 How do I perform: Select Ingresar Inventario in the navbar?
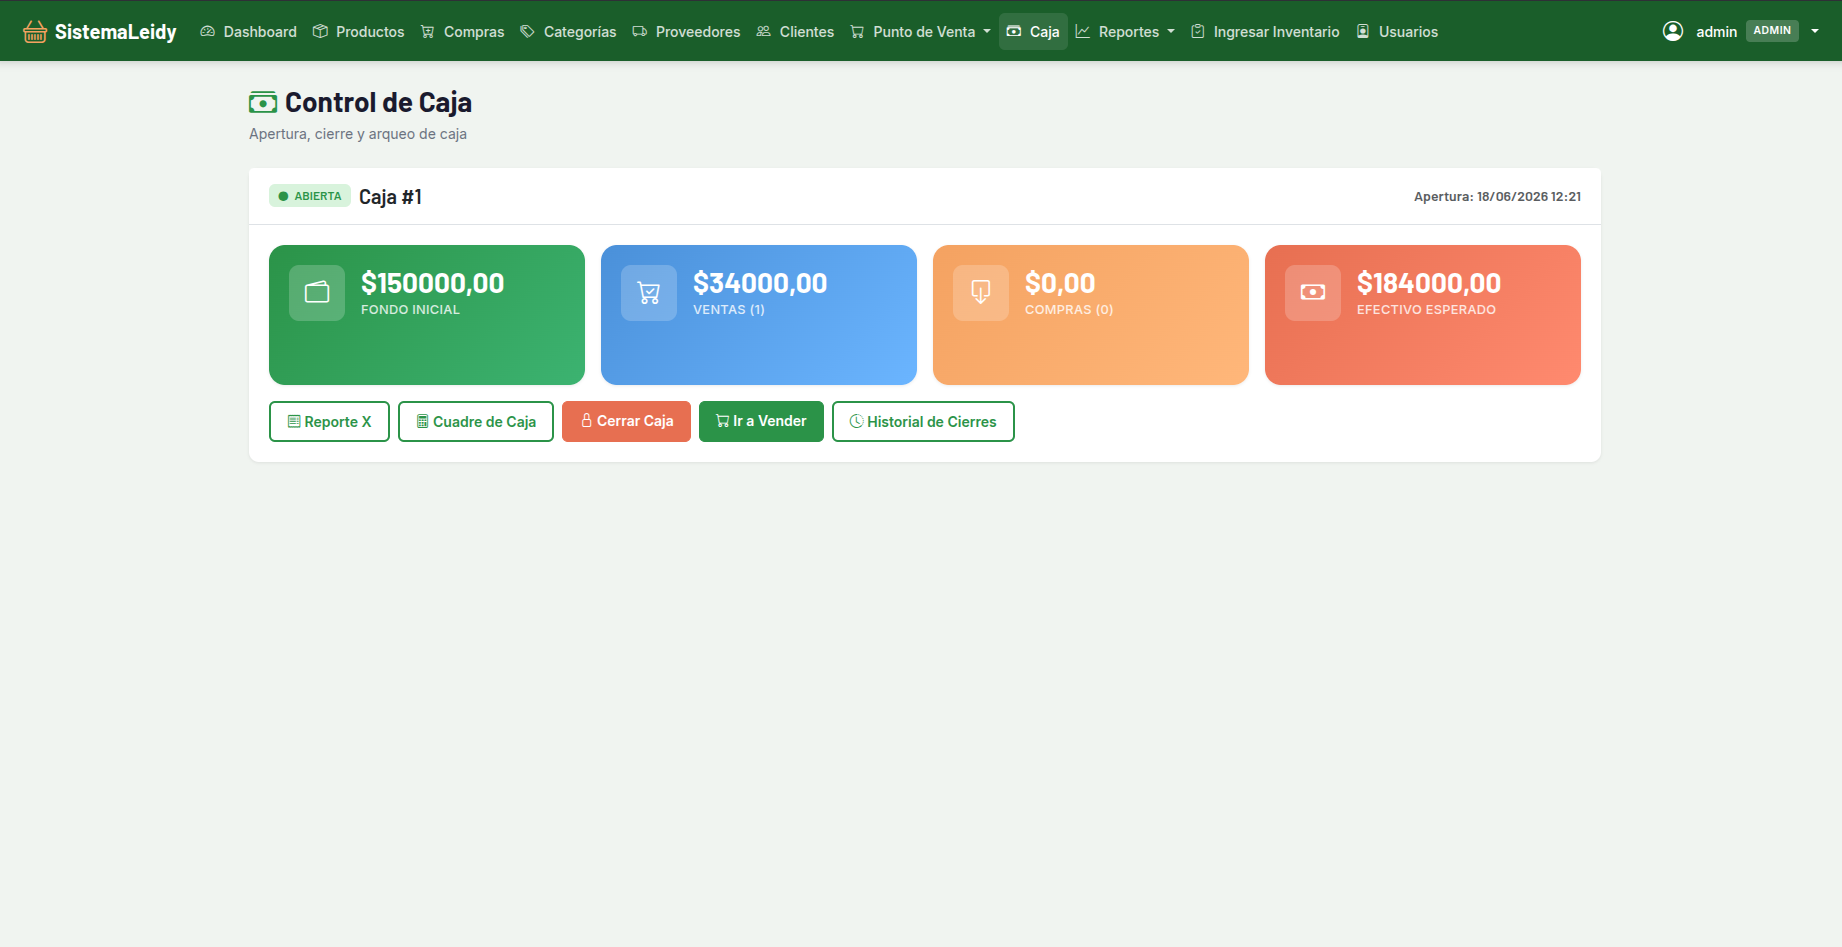1265,32
